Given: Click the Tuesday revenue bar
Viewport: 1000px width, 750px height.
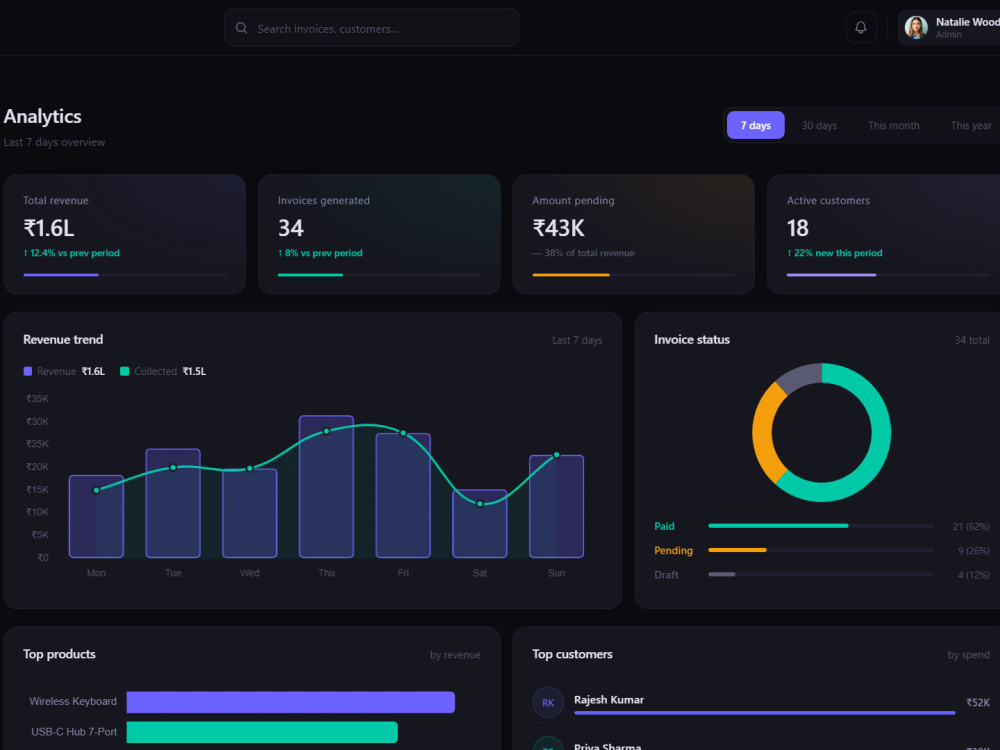Looking at the screenshot, I should 173,503.
